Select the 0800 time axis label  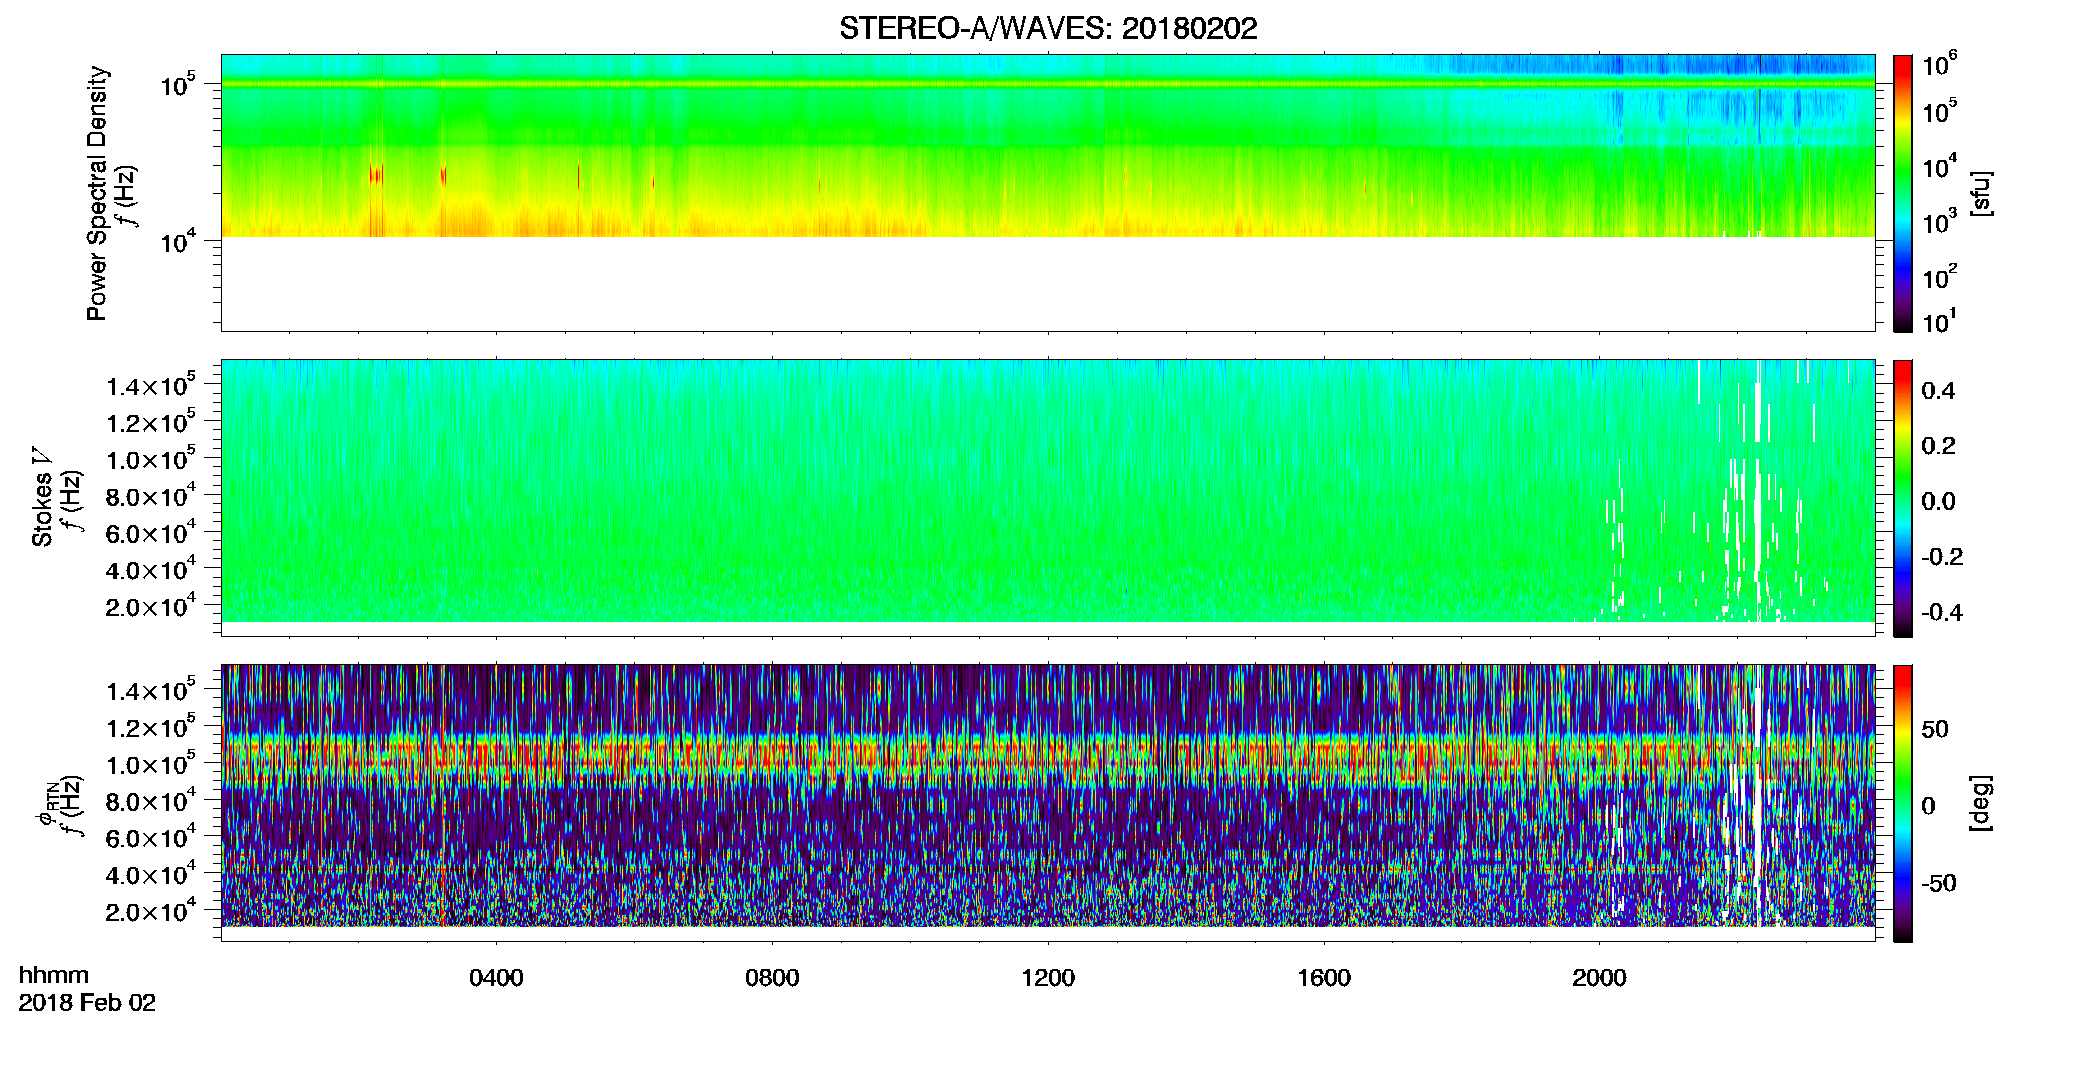pos(772,978)
